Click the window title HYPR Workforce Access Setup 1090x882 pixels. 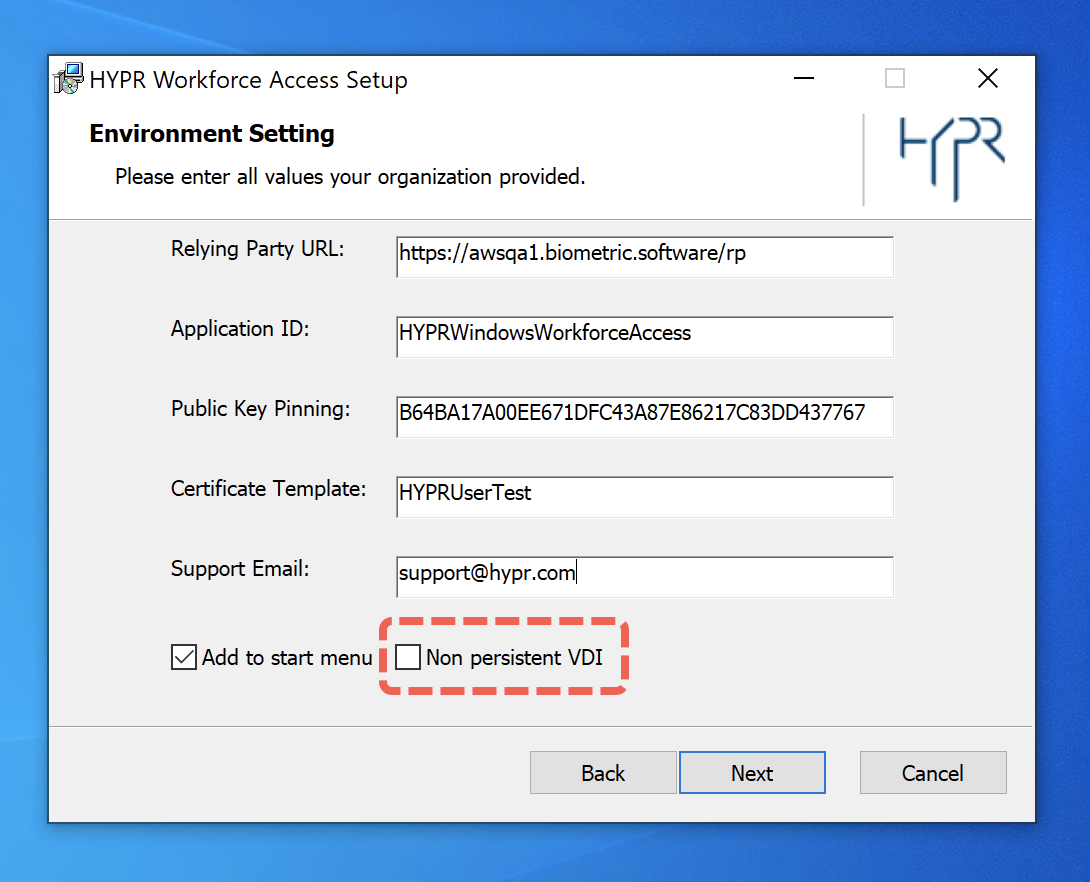248,80
